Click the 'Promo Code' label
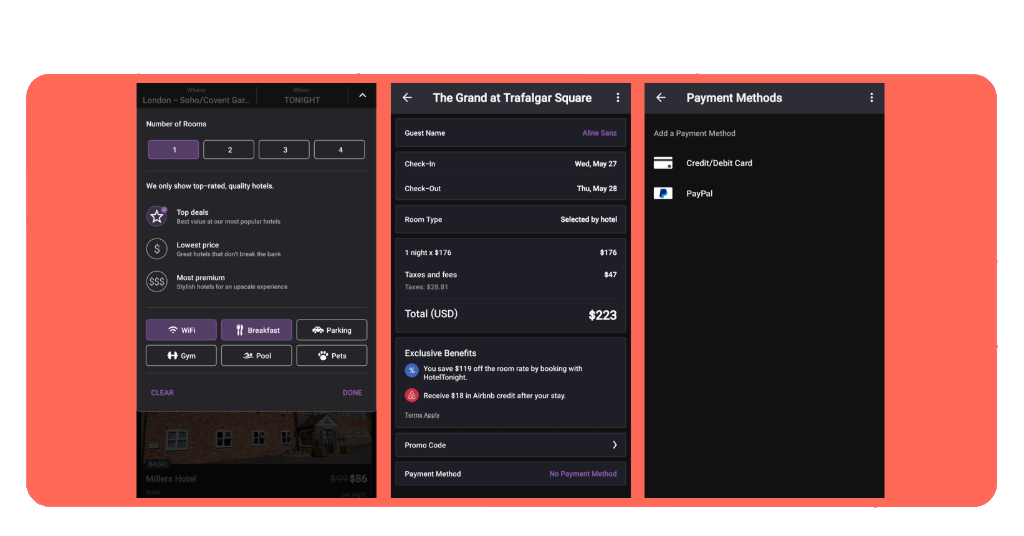This screenshot has width=1024, height=536. [x=425, y=445]
